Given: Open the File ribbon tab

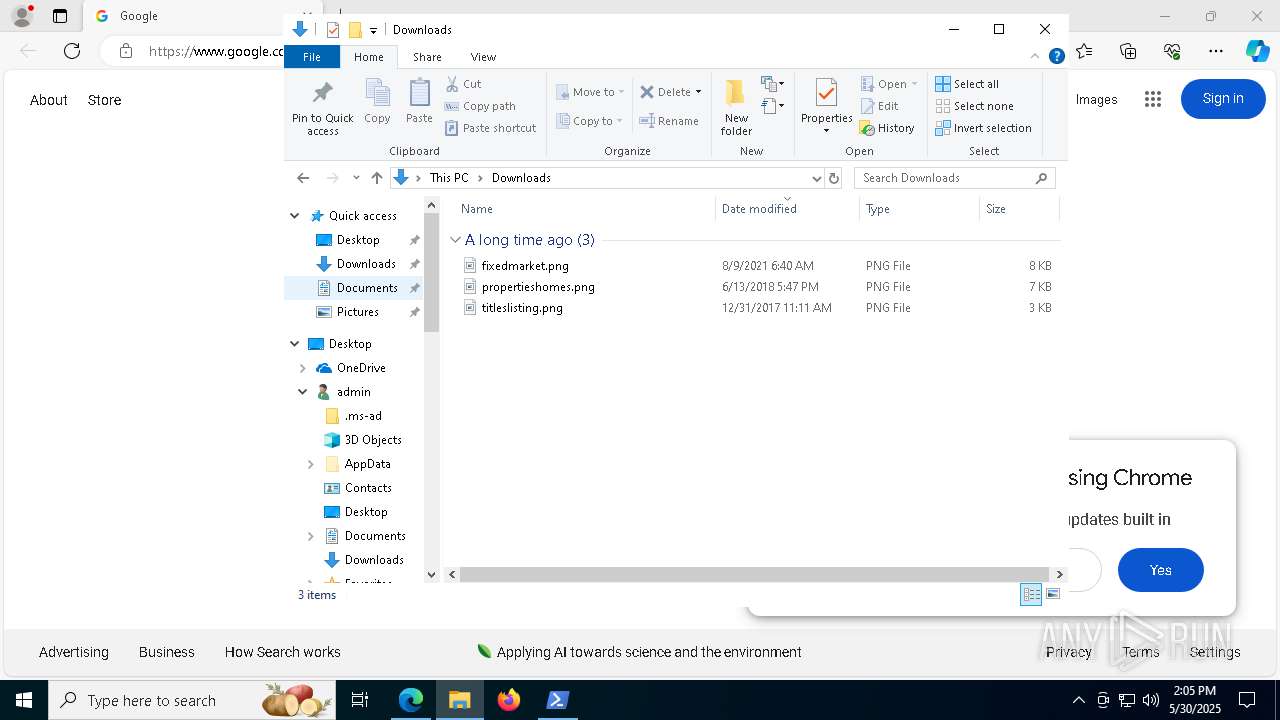Looking at the screenshot, I should click(312, 57).
